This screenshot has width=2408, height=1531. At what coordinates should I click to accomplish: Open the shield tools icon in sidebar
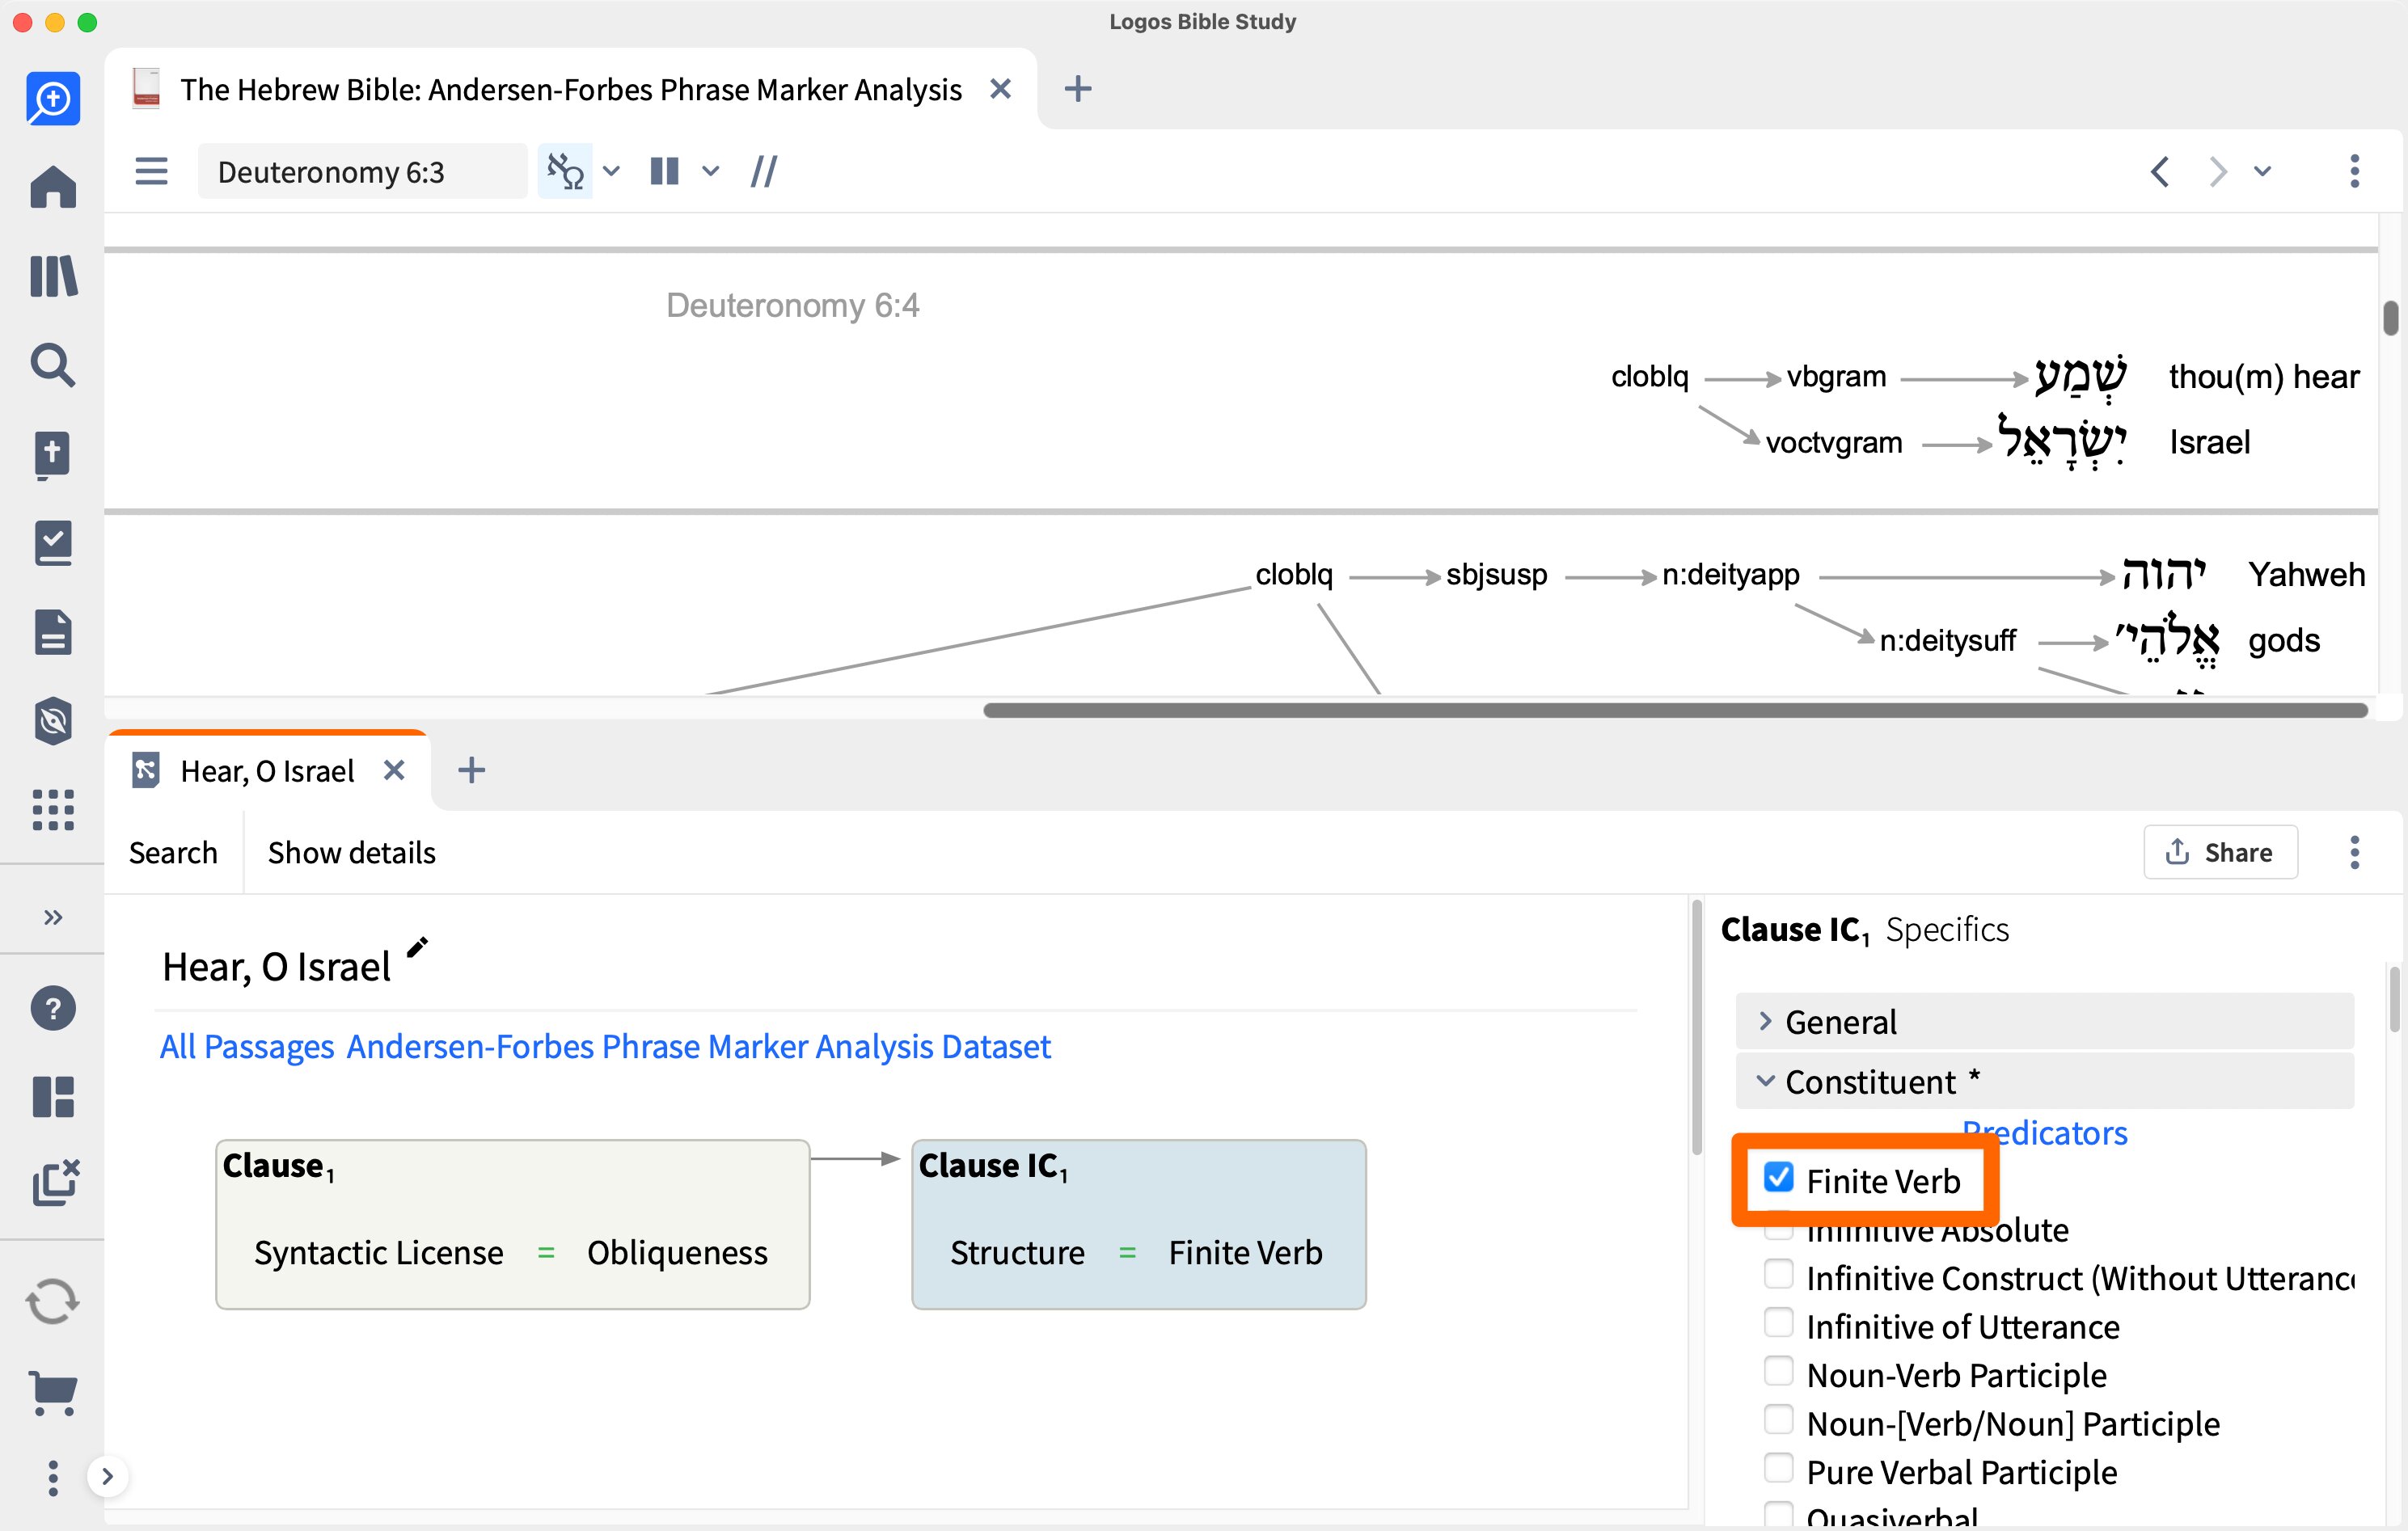pos(53,721)
